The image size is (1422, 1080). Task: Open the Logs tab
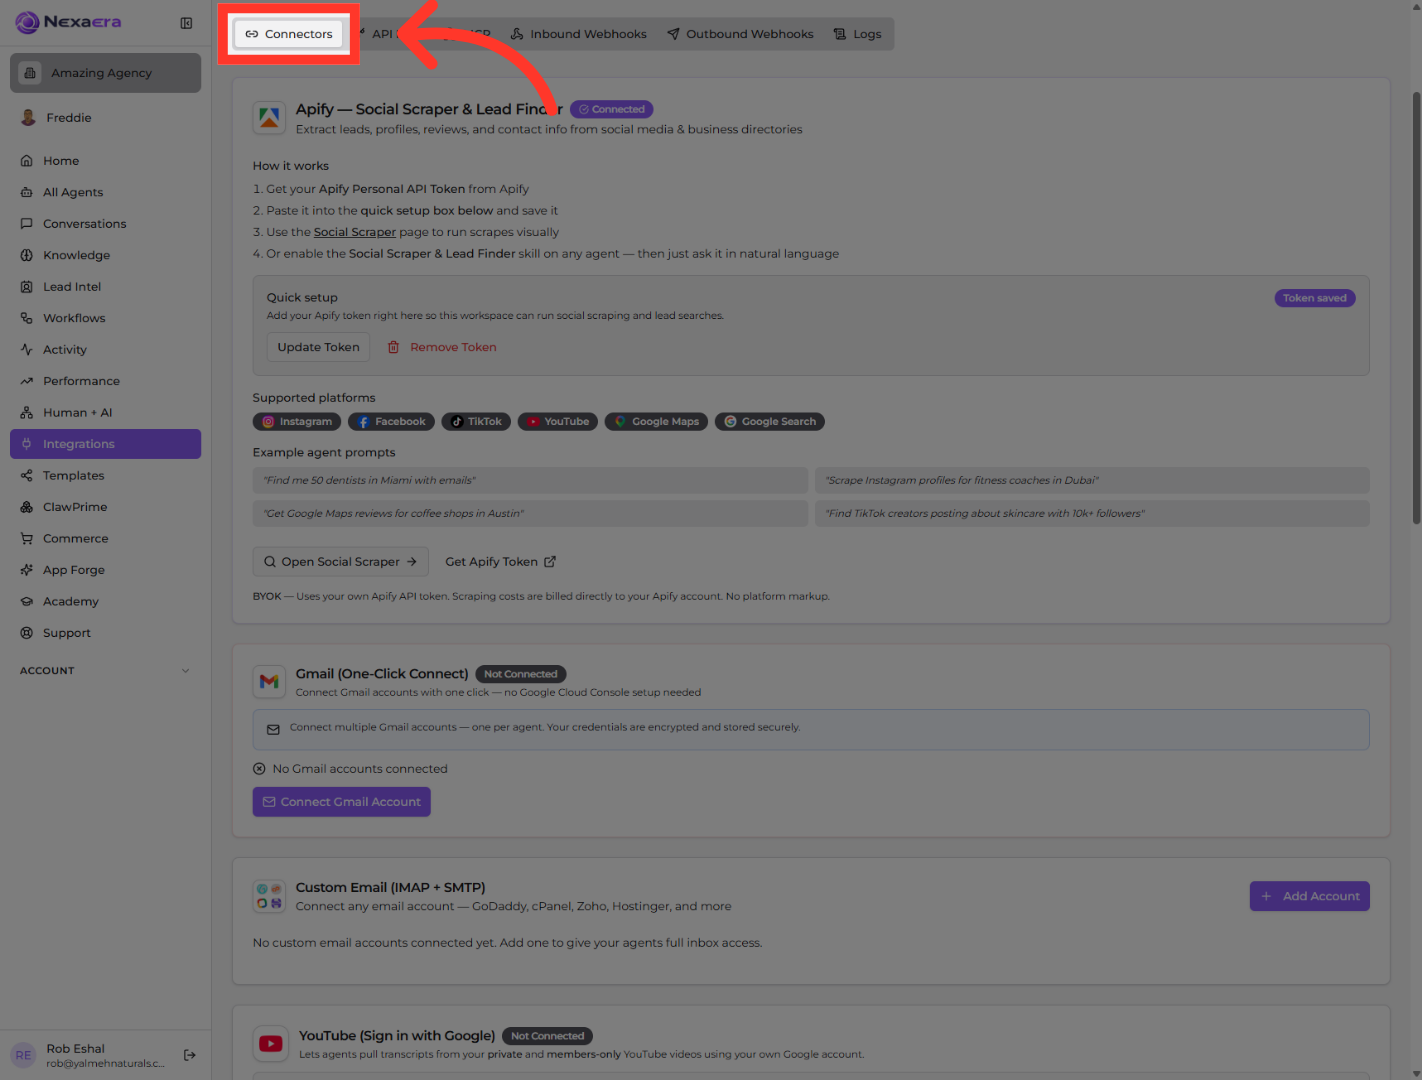coord(857,34)
